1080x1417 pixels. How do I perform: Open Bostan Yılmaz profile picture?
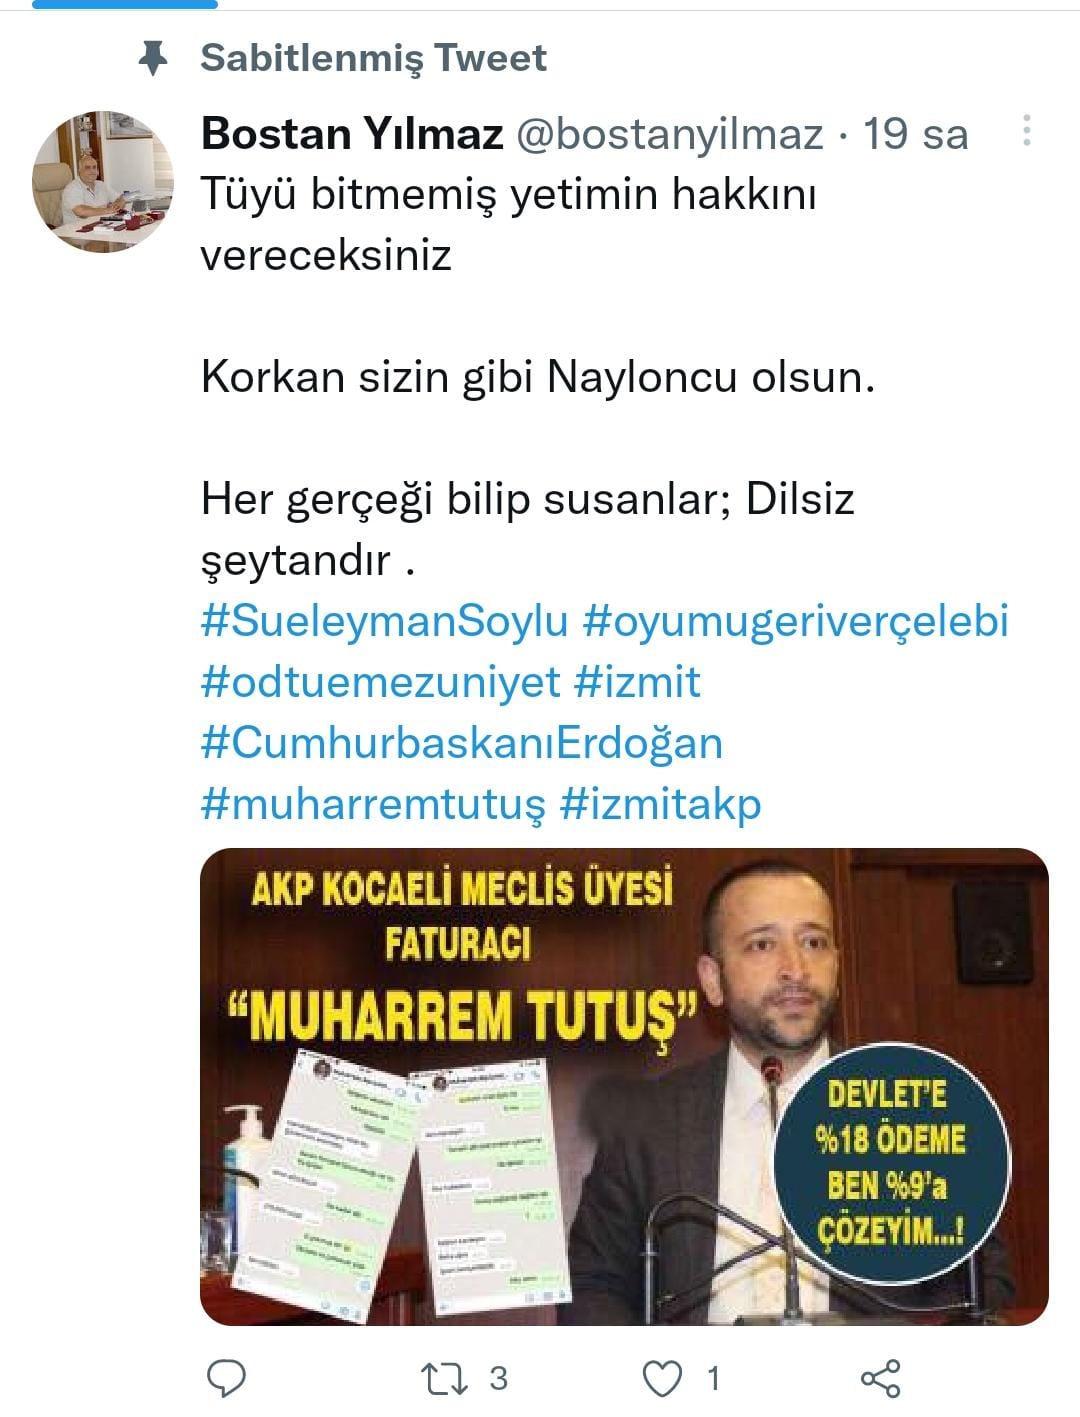103,181
